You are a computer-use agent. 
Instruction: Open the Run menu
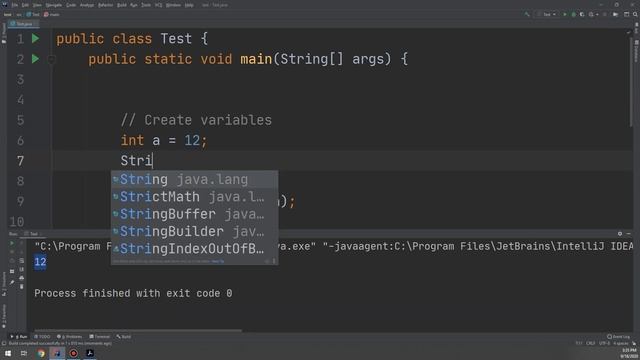pos(134,5)
